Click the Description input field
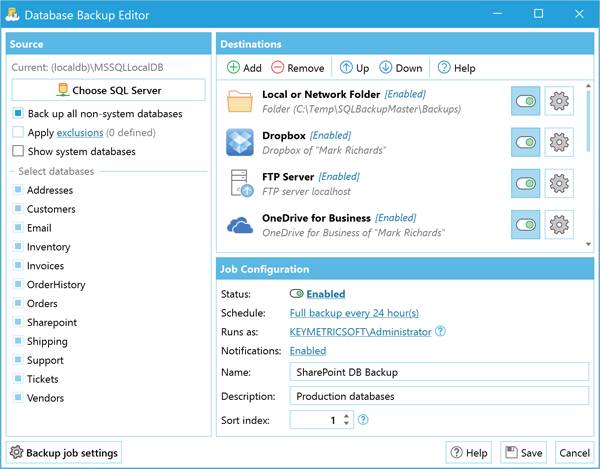This screenshot has height=469, width=600. coord(439,396)
